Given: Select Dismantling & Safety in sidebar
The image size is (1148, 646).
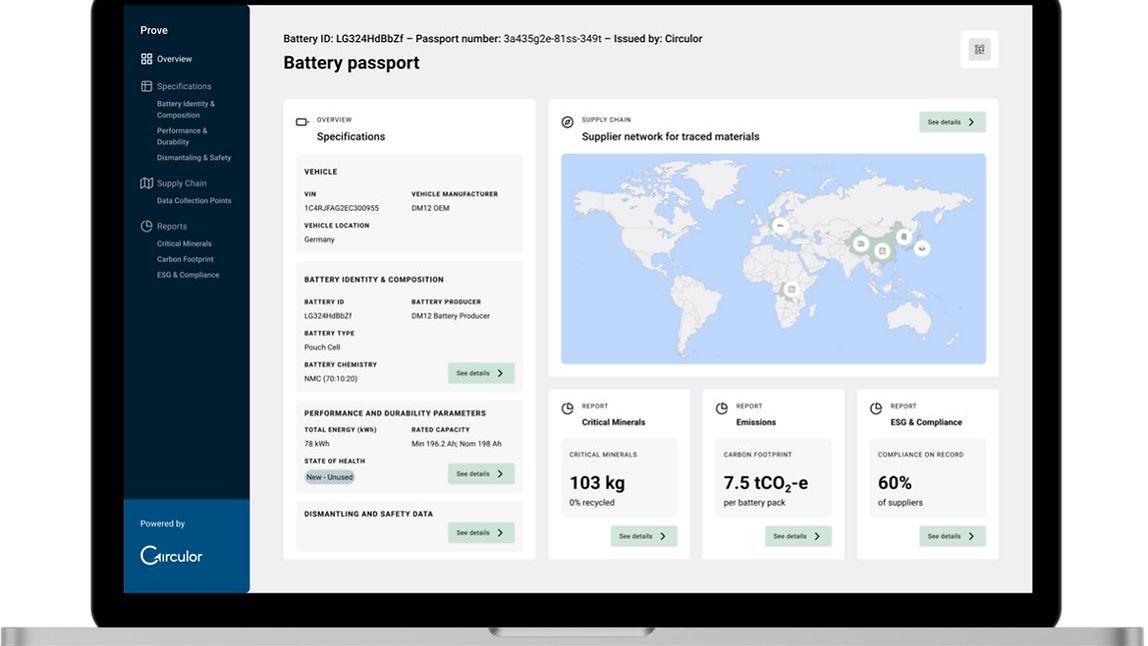Looking at the screenshot, I should pos(193,158).
